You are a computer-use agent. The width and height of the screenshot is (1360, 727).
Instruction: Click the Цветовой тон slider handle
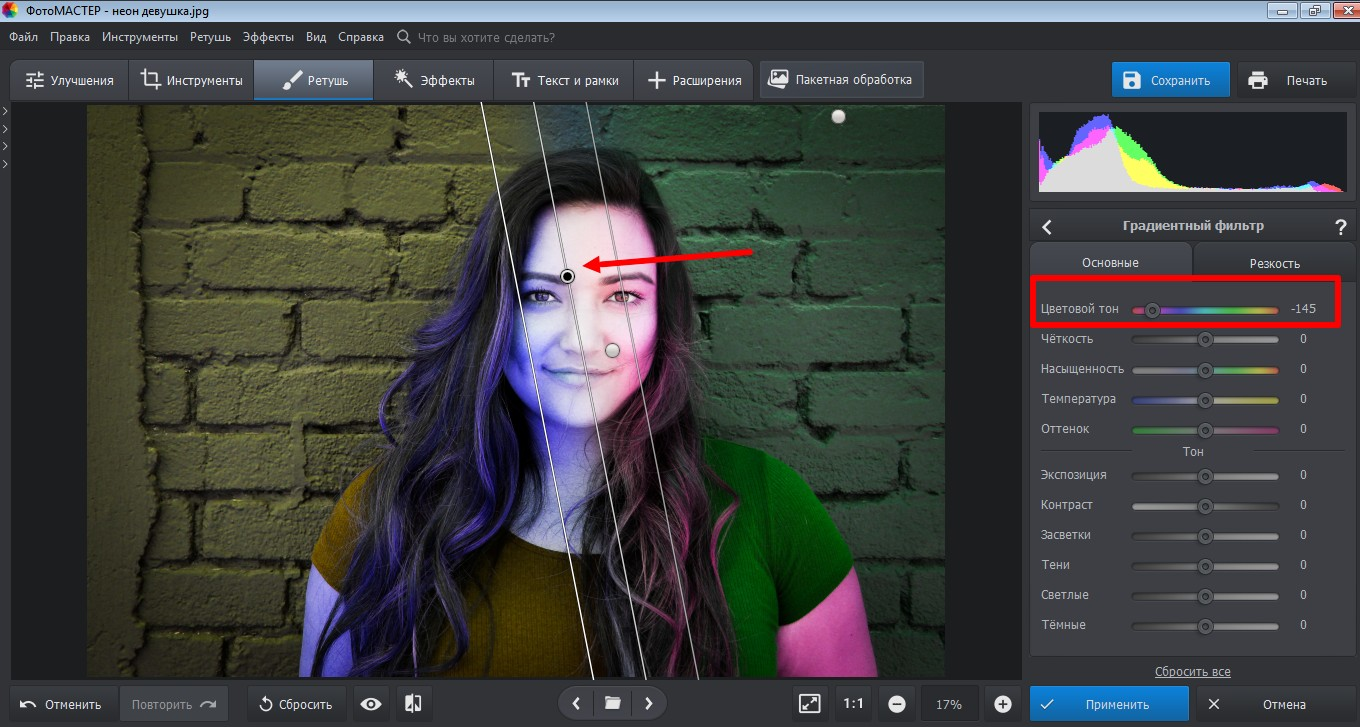coord(1152,310)
